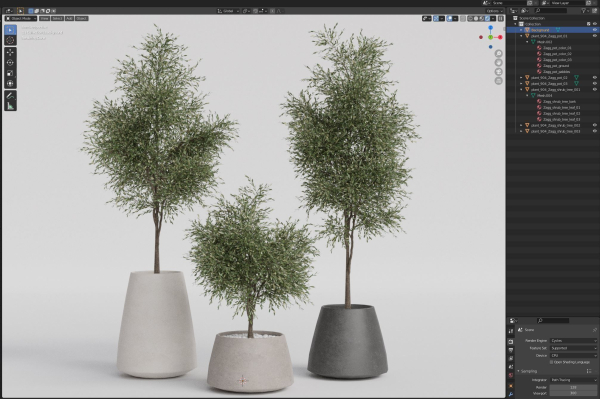Select the Annotate tool

click(x=10, y=96)
